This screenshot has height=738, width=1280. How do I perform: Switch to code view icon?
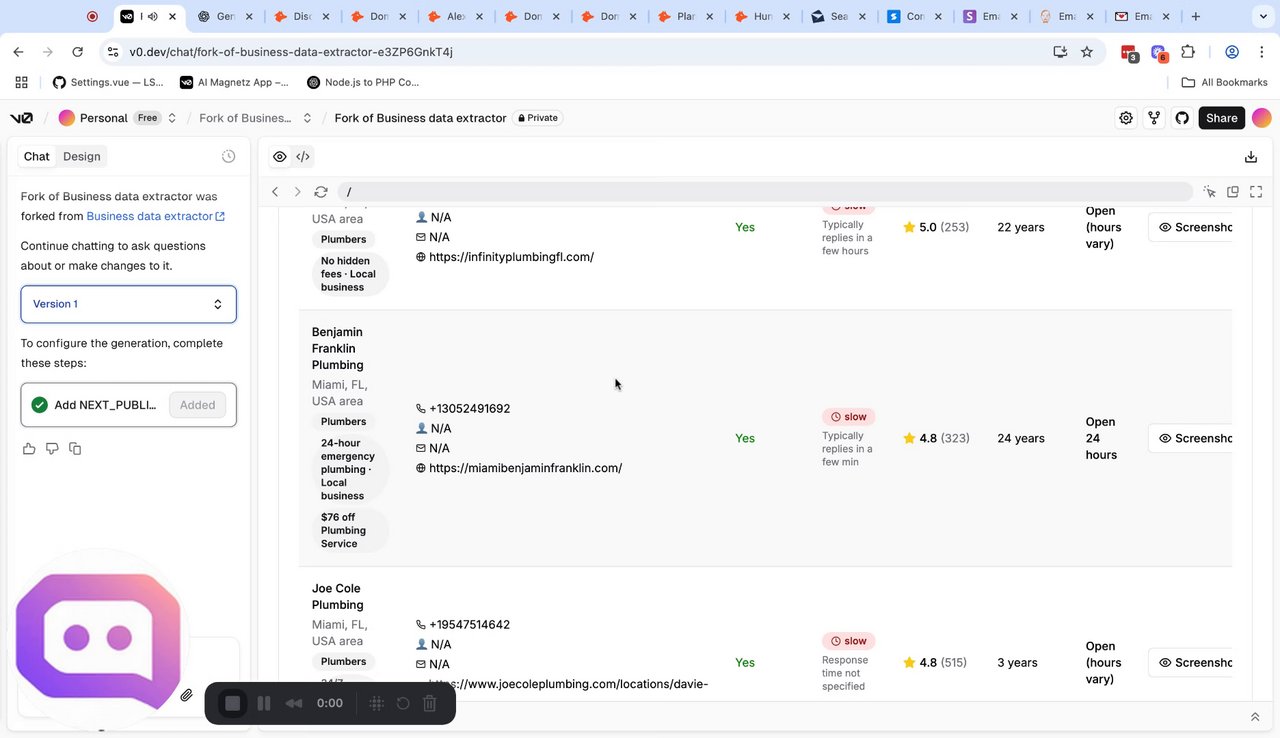[x=303, y=156]
